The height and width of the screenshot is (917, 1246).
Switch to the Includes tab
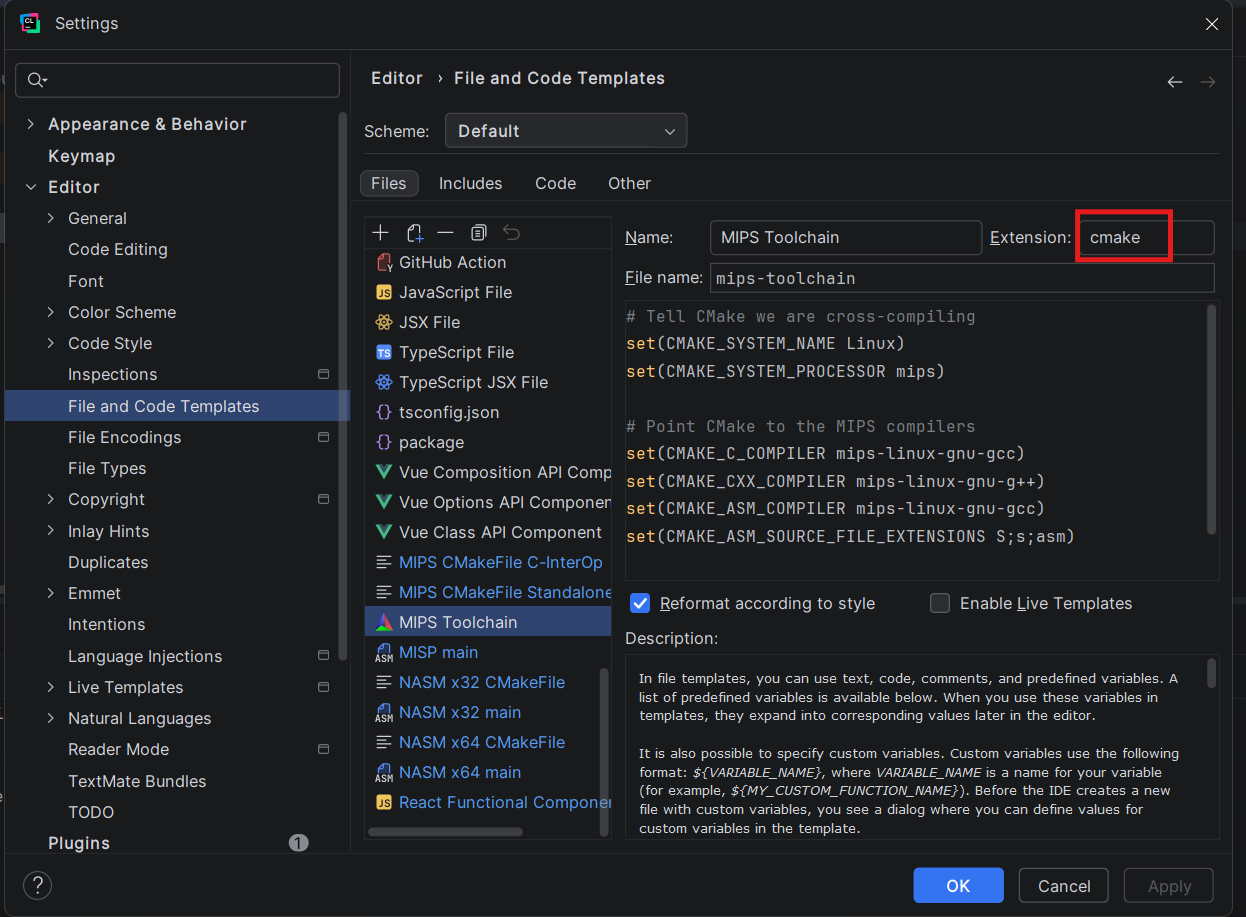(x=470, y=183)
